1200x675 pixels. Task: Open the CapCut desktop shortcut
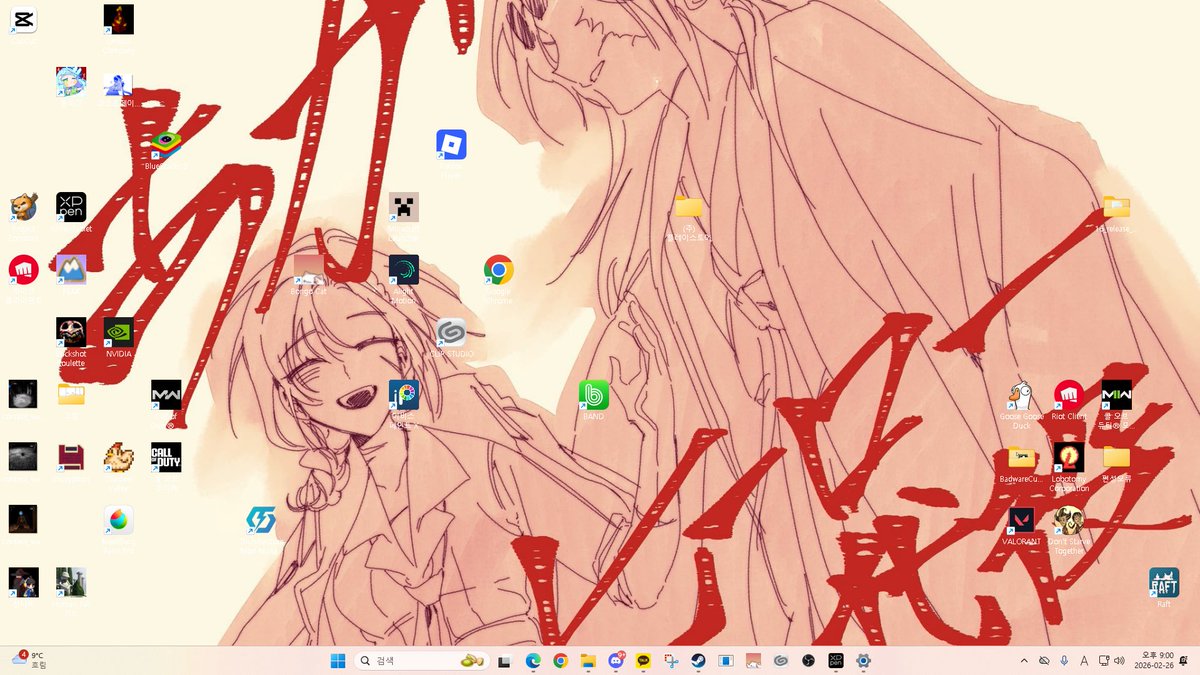point(23,20)
